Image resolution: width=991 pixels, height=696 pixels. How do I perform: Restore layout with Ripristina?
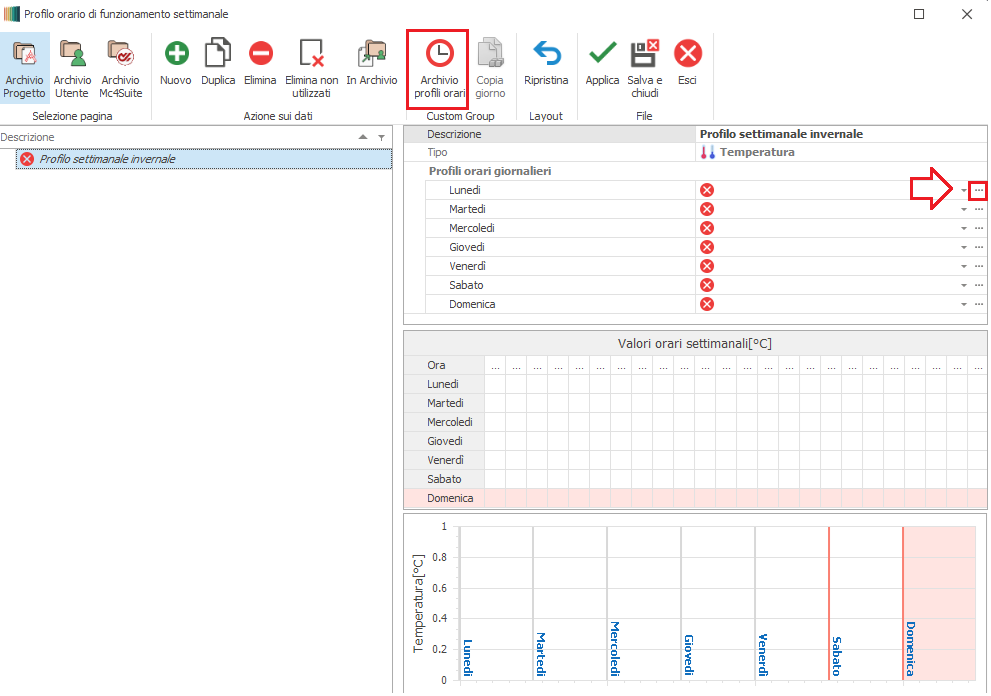pos(546,64)
